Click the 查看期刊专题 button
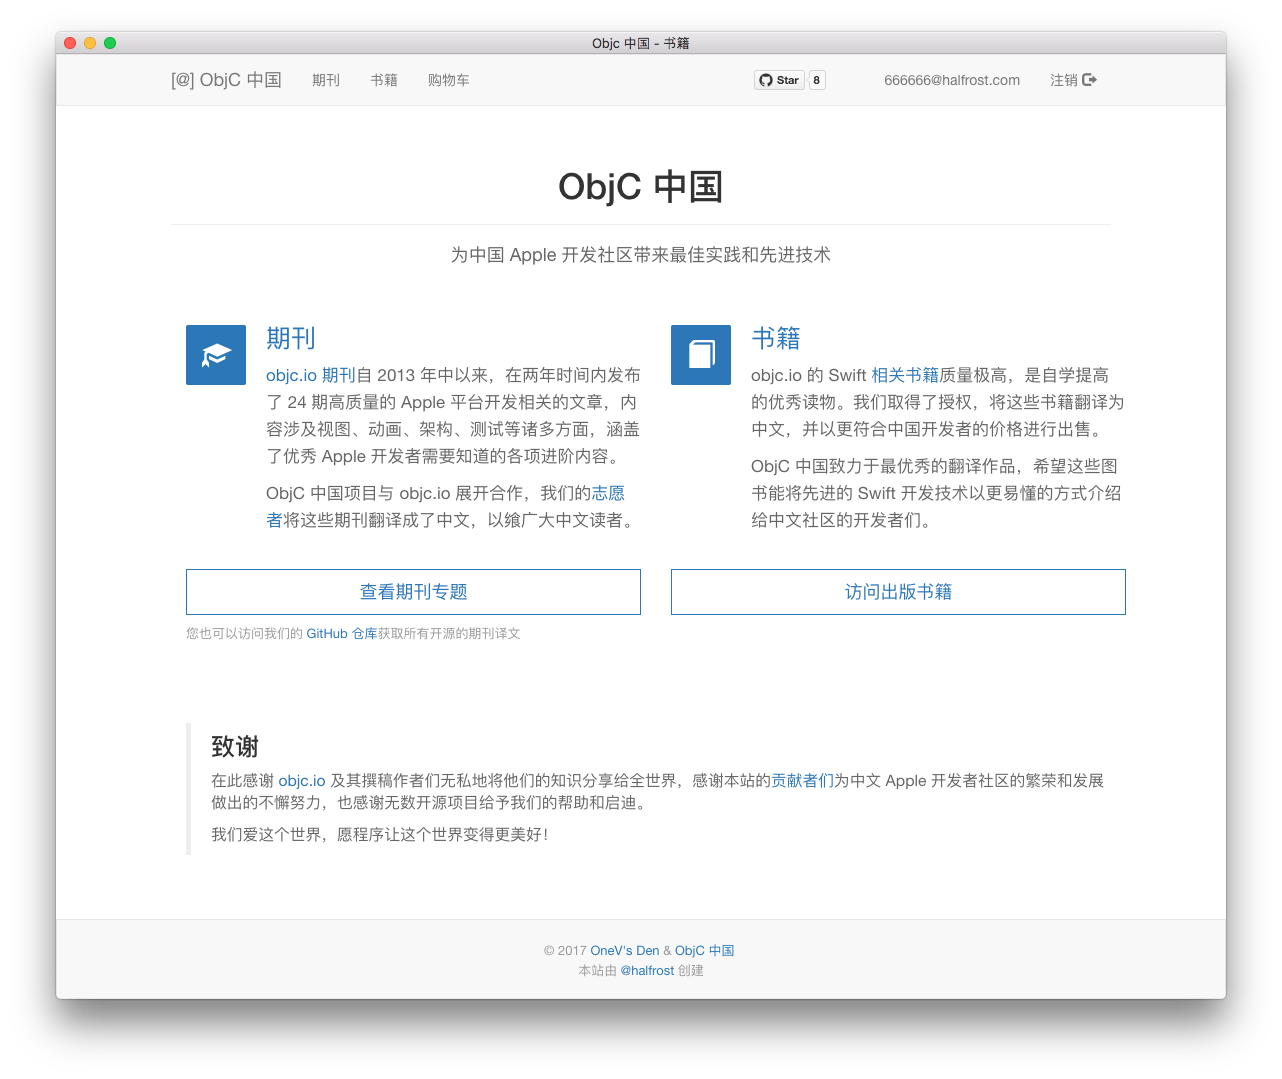This screenshot has height=1079, width=1282. (x=413, y=592)
